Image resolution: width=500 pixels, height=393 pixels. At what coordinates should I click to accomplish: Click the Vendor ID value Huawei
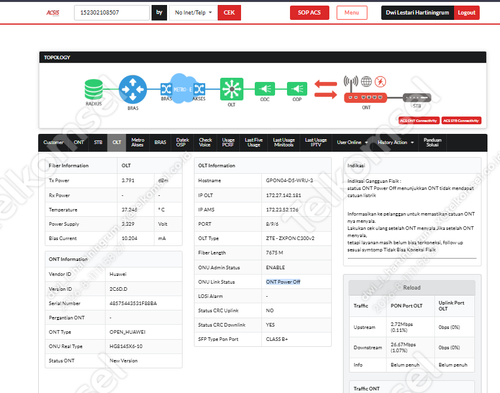(118, 274)
